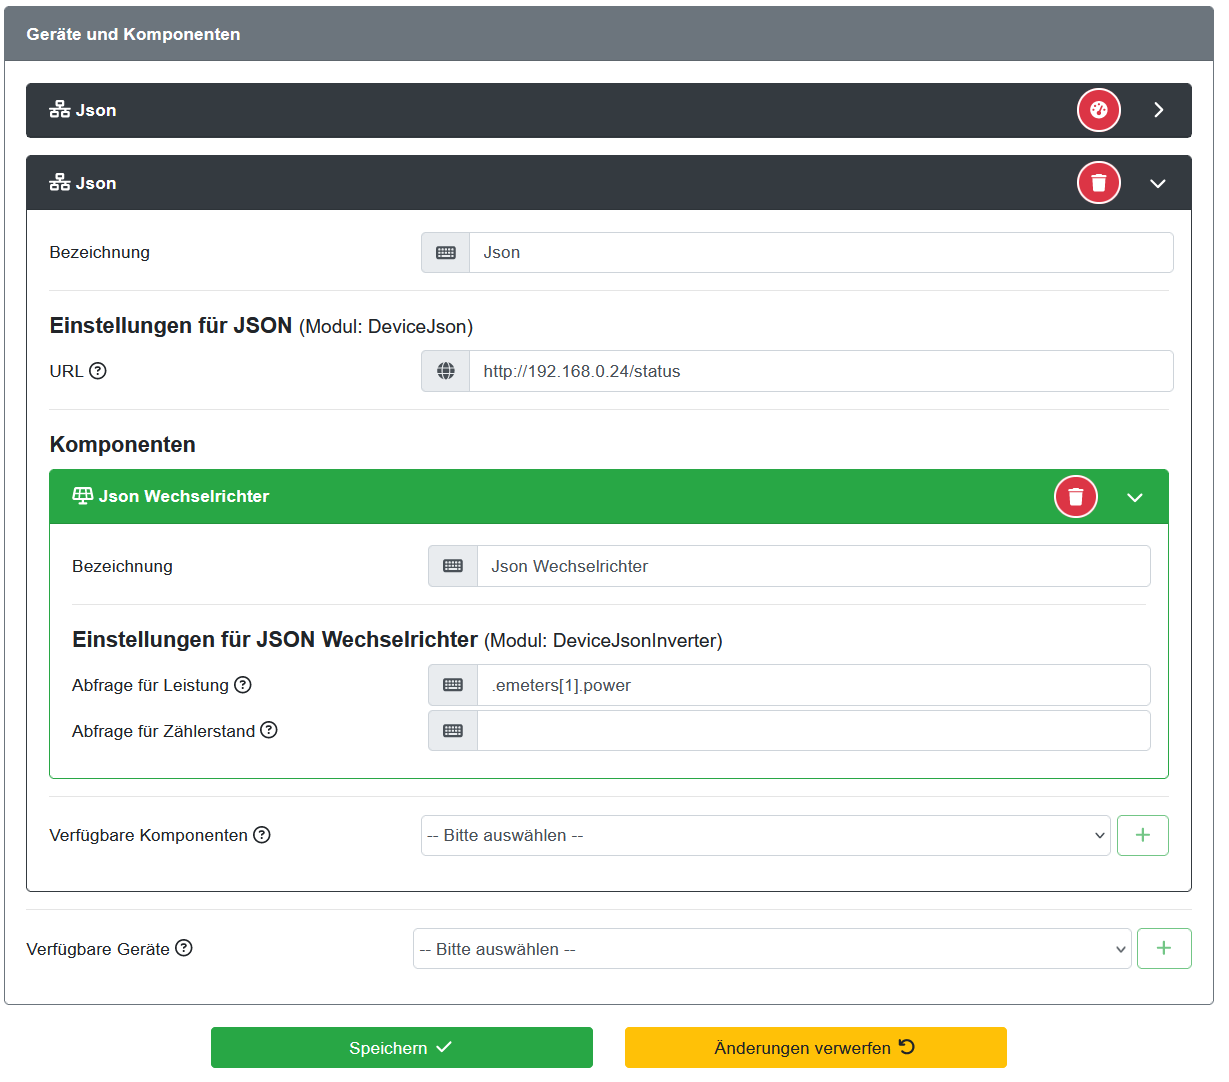1229x1082 pixels.
Task: Show help for Abfrage für Zählerstand
Action: 269,730
